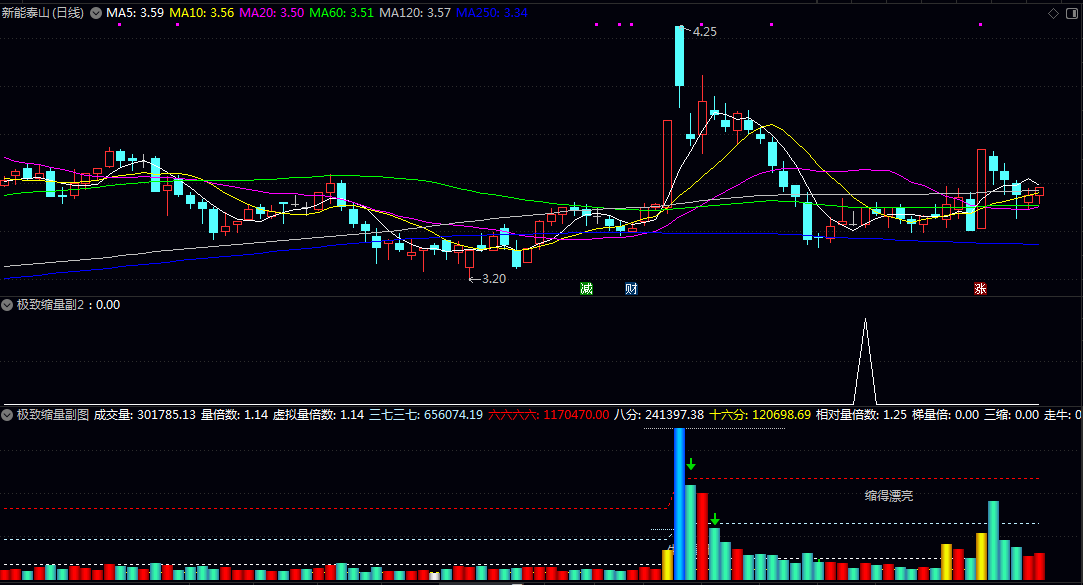Click the 4.25 high price label
Image resolution: width=1083 pixels, height=585 pixels.
[x=705, y=32]
